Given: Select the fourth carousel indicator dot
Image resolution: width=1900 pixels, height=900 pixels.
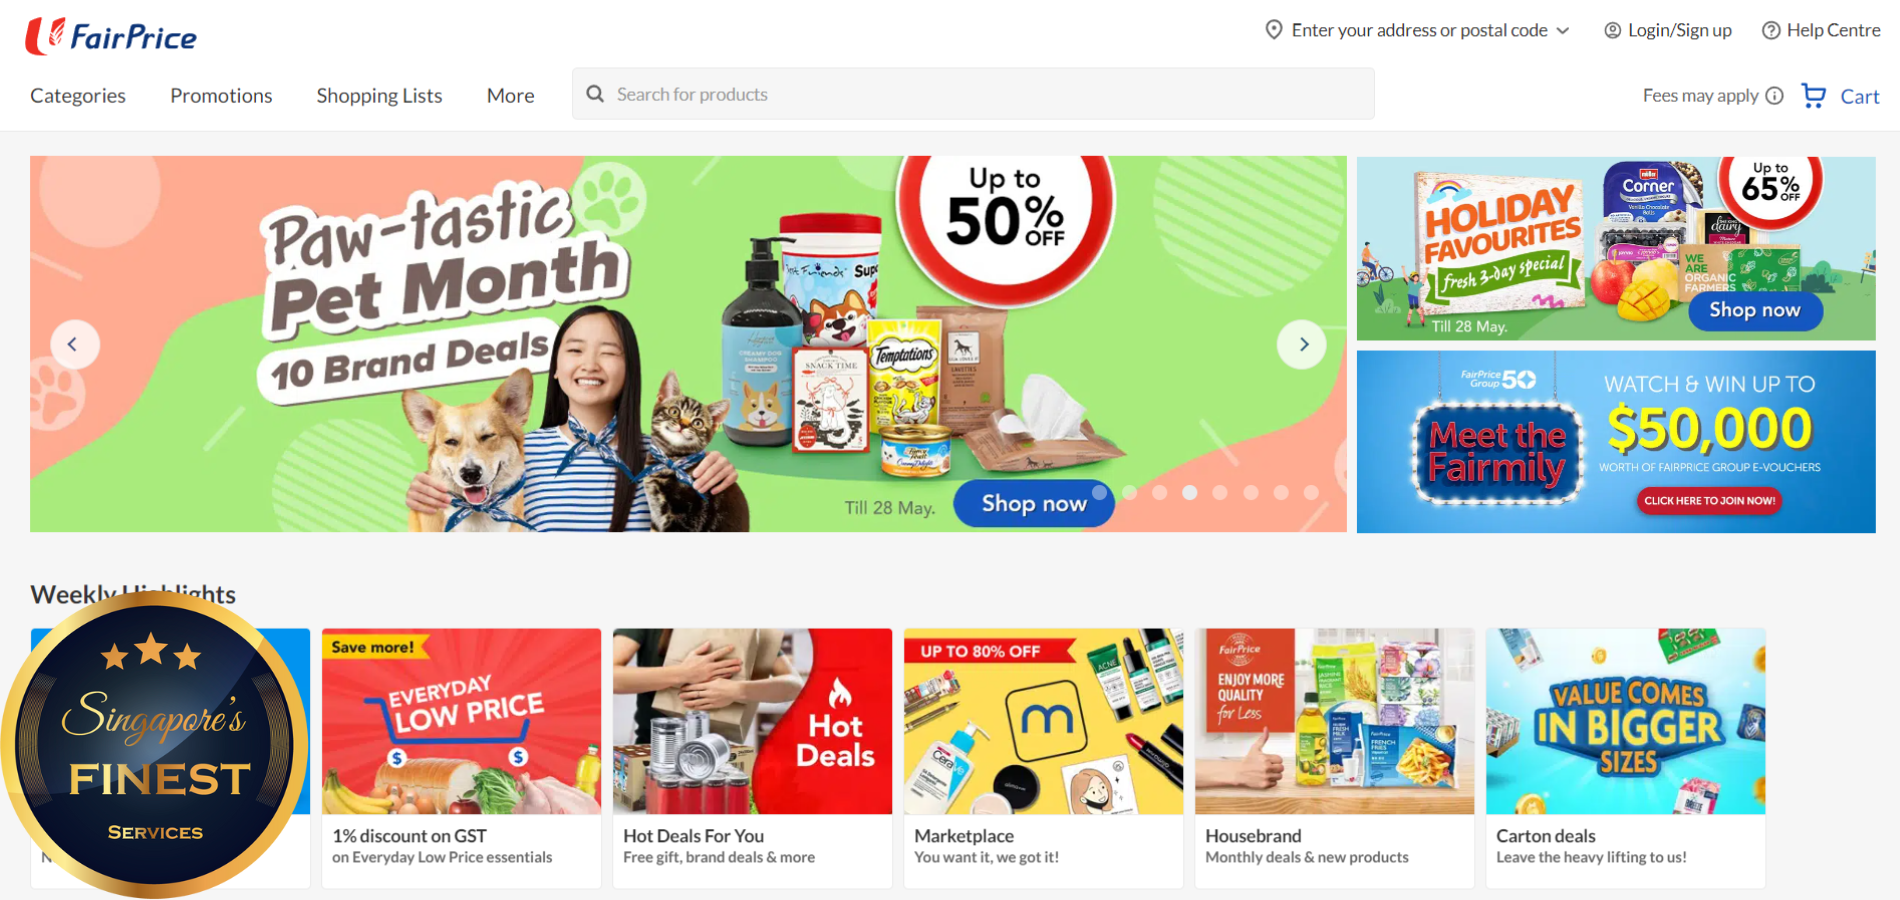Looking at the screenshot, I should pyautogui.click(x=1190, y=492).
